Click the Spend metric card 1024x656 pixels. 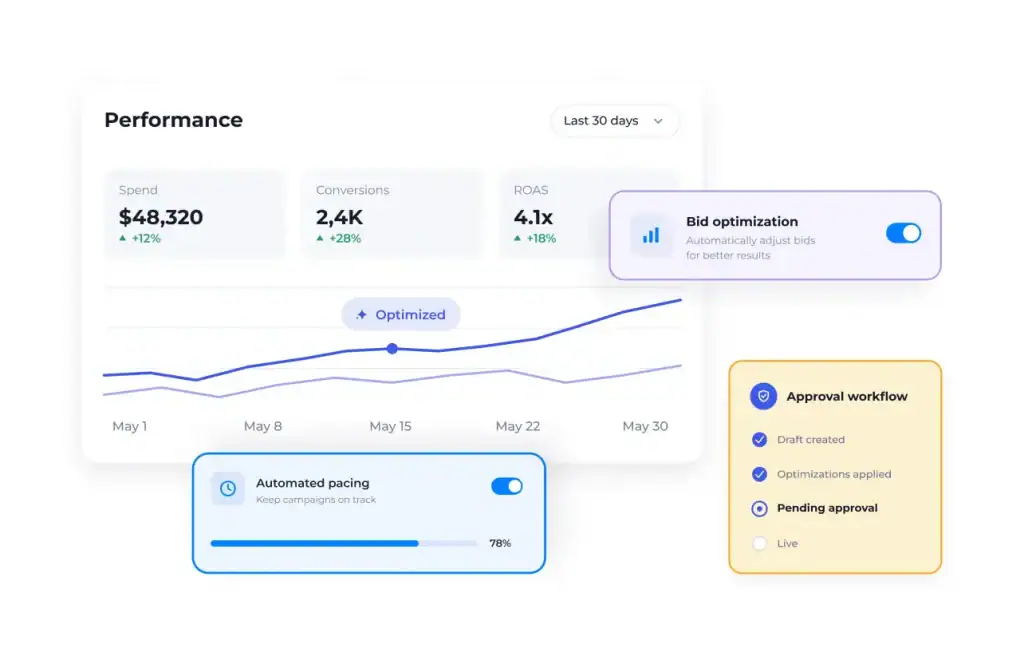[195, 214]
